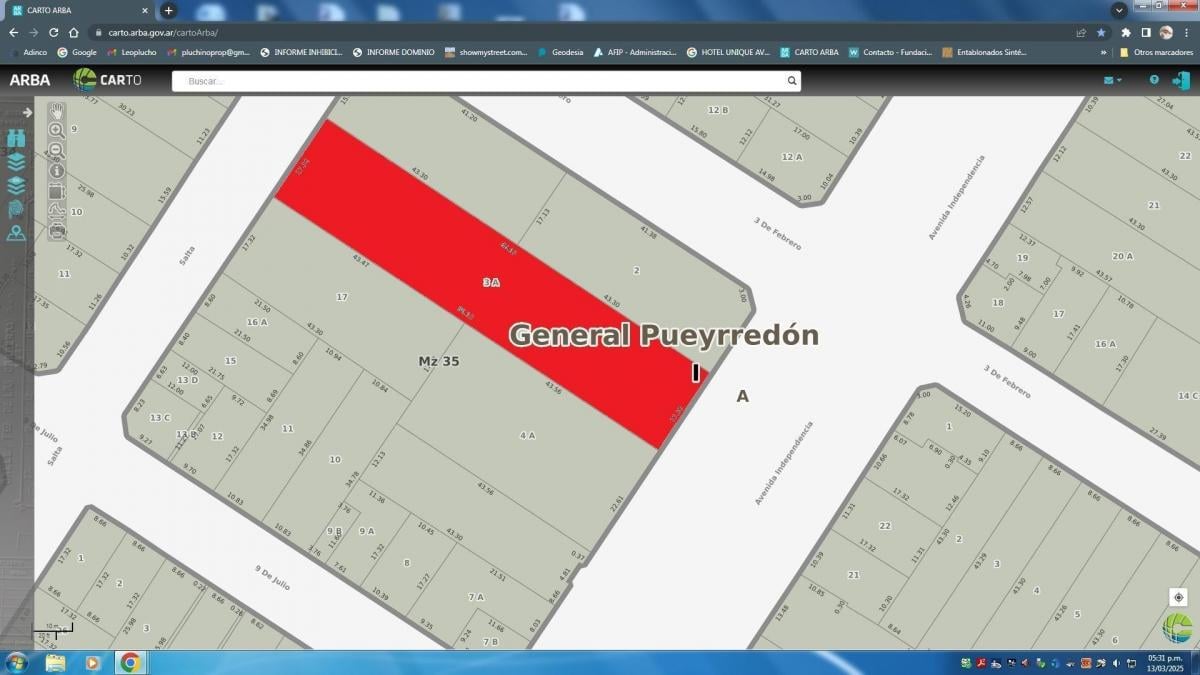Viewport: 1200px width, 675px height.
Task: Open the binoculars search panel
Action: (x=16, y=138)
